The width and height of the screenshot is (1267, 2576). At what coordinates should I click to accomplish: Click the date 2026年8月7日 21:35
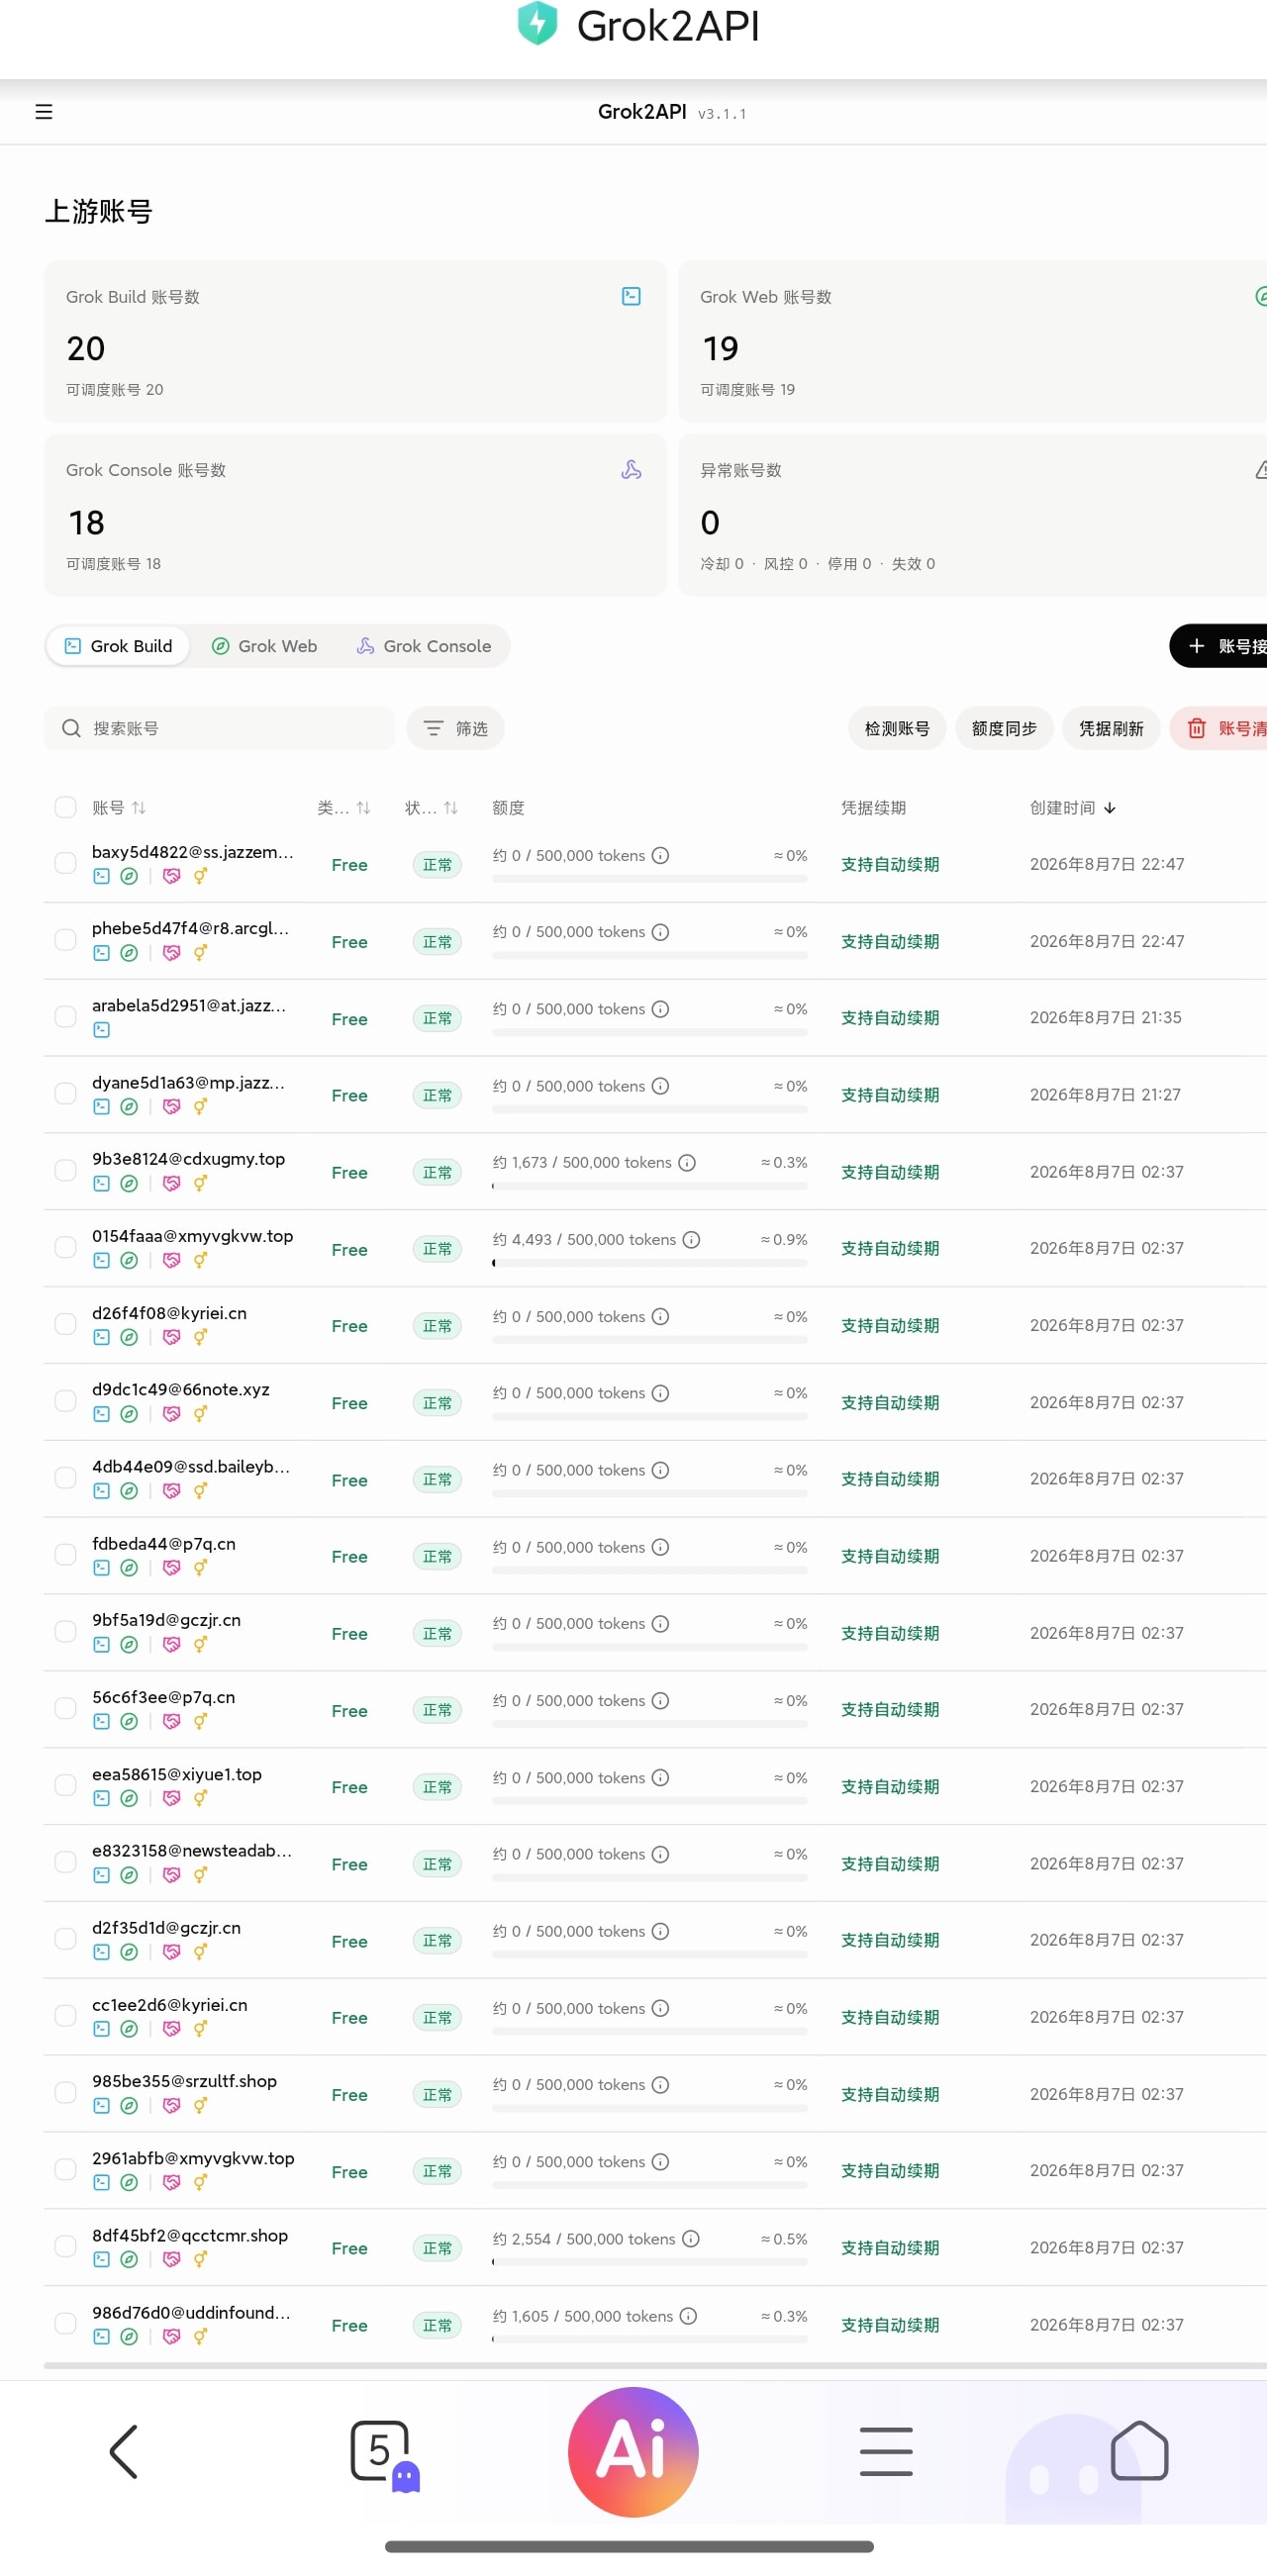[x=1106, y=1017]
